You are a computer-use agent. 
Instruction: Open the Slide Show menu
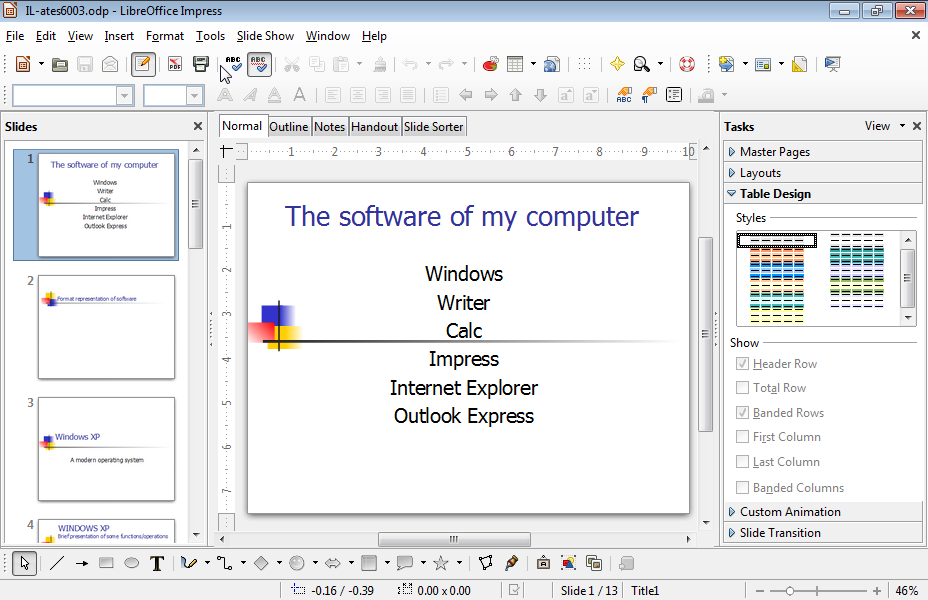point(265,36)
